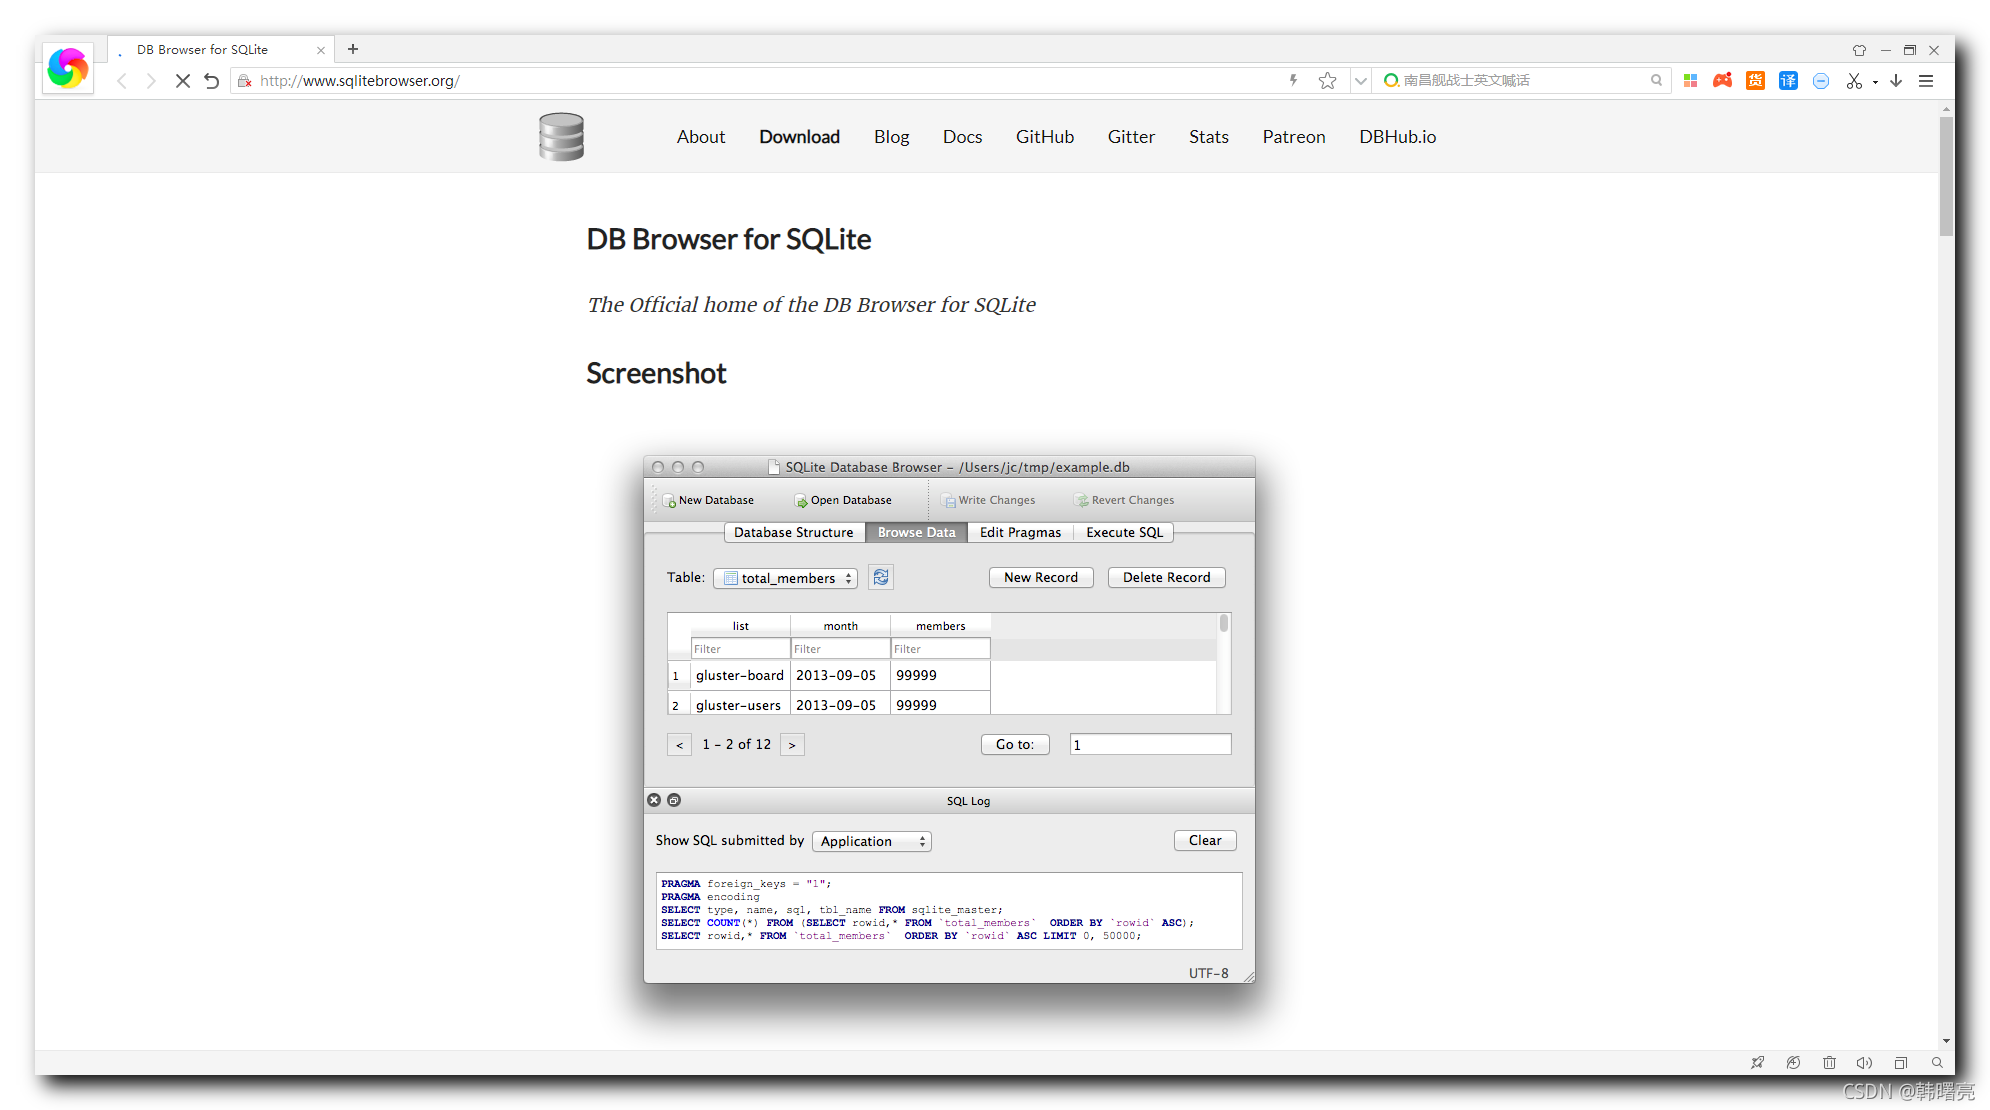Image resolution: width=1990 pixels, height=1110 pixels.
Task: Go back to the previous page
Action: point(122,81)
